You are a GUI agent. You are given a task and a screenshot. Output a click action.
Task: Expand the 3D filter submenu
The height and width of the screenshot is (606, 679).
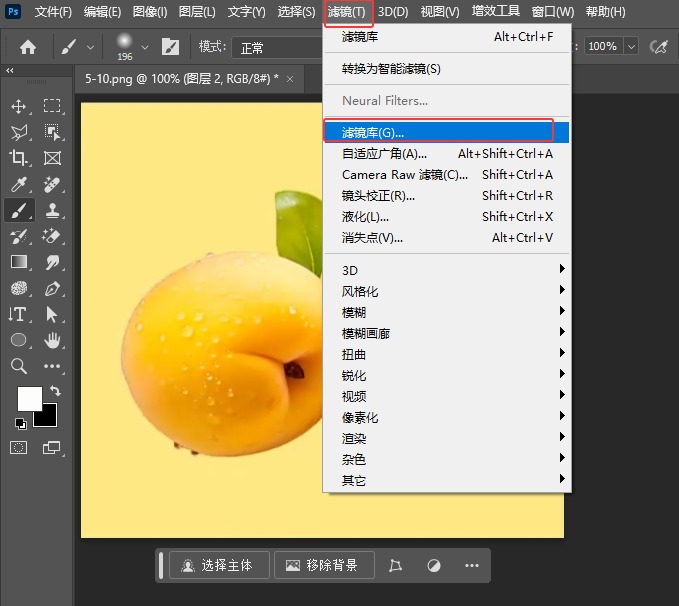447,270
